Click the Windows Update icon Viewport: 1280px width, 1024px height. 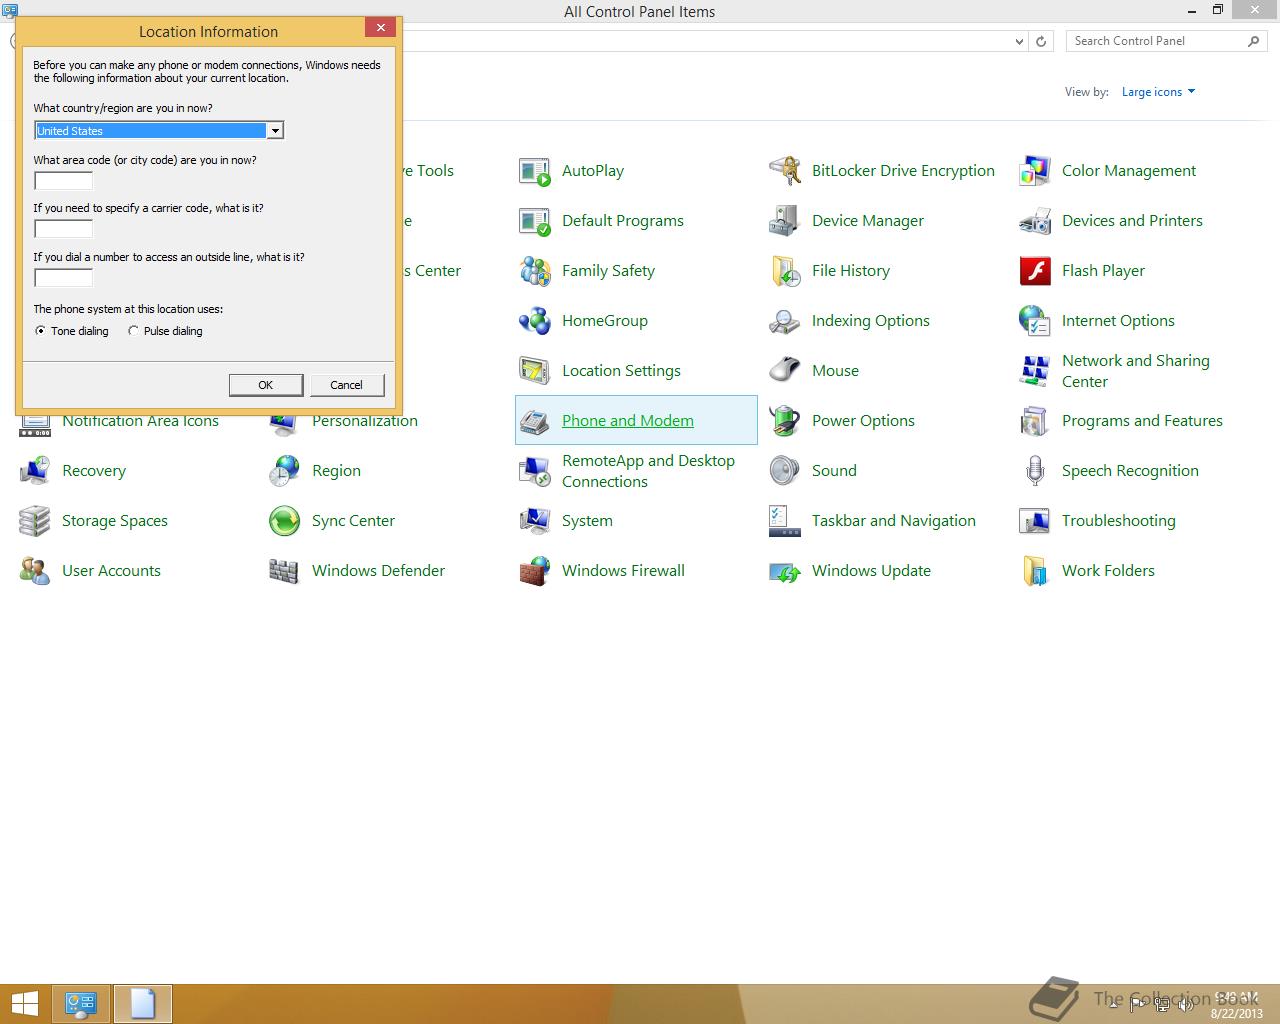[x=785, y=571]
